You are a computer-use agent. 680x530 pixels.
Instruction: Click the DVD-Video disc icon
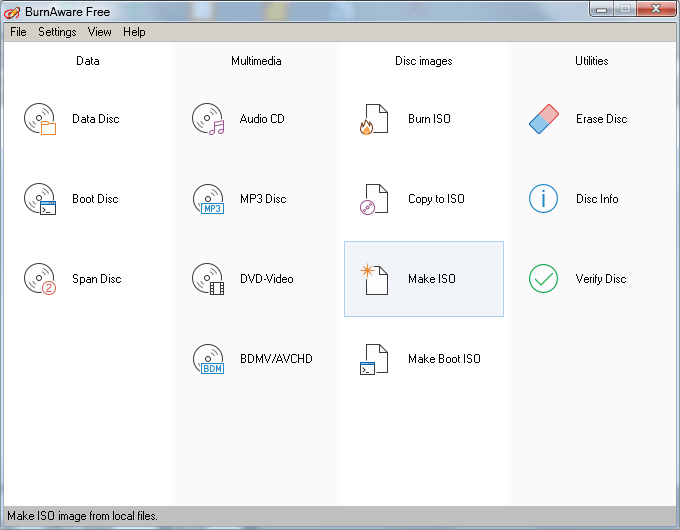(208, 279)
